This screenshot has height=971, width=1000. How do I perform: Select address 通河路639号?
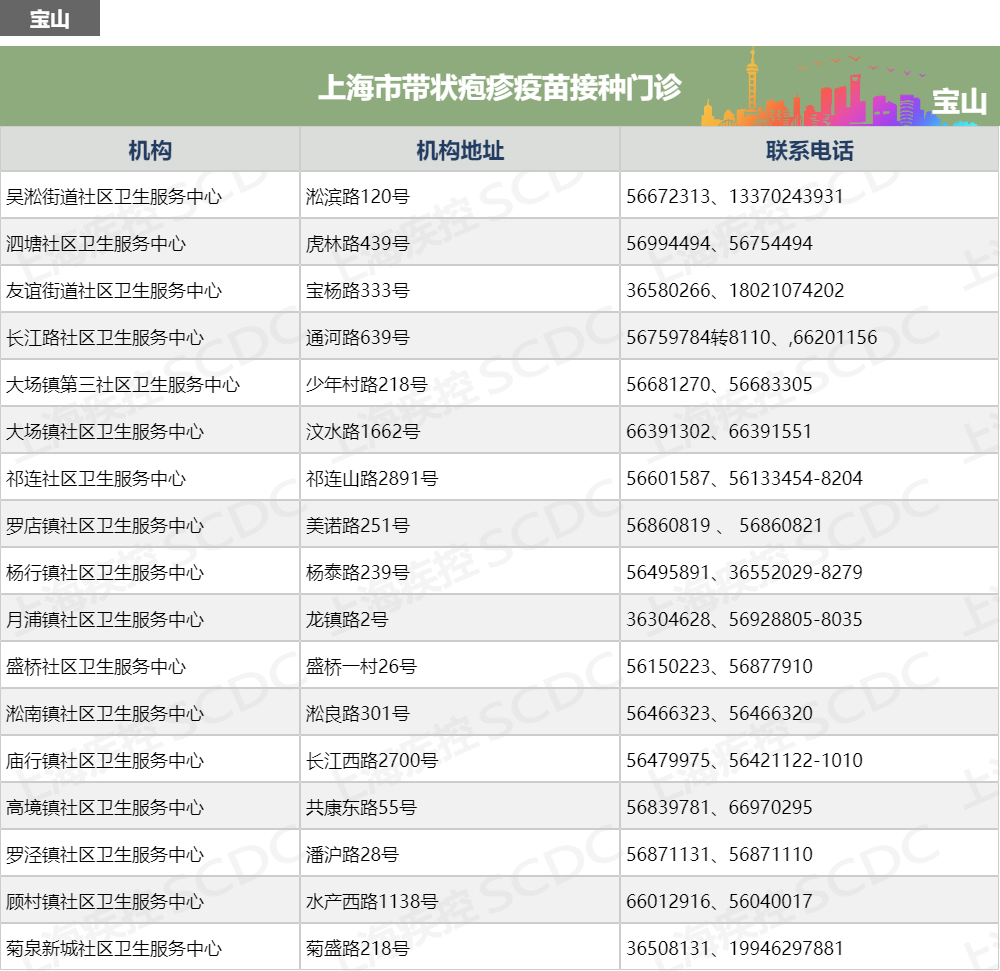coord(357,337)
